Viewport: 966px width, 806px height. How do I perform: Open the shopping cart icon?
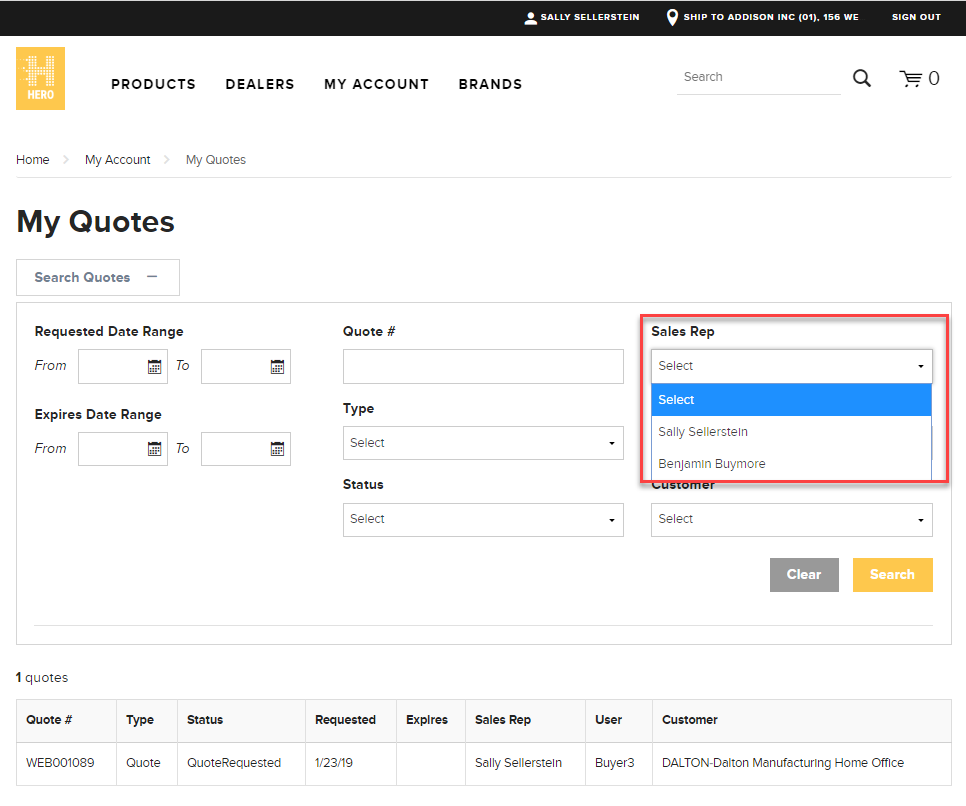click(911, 79)
